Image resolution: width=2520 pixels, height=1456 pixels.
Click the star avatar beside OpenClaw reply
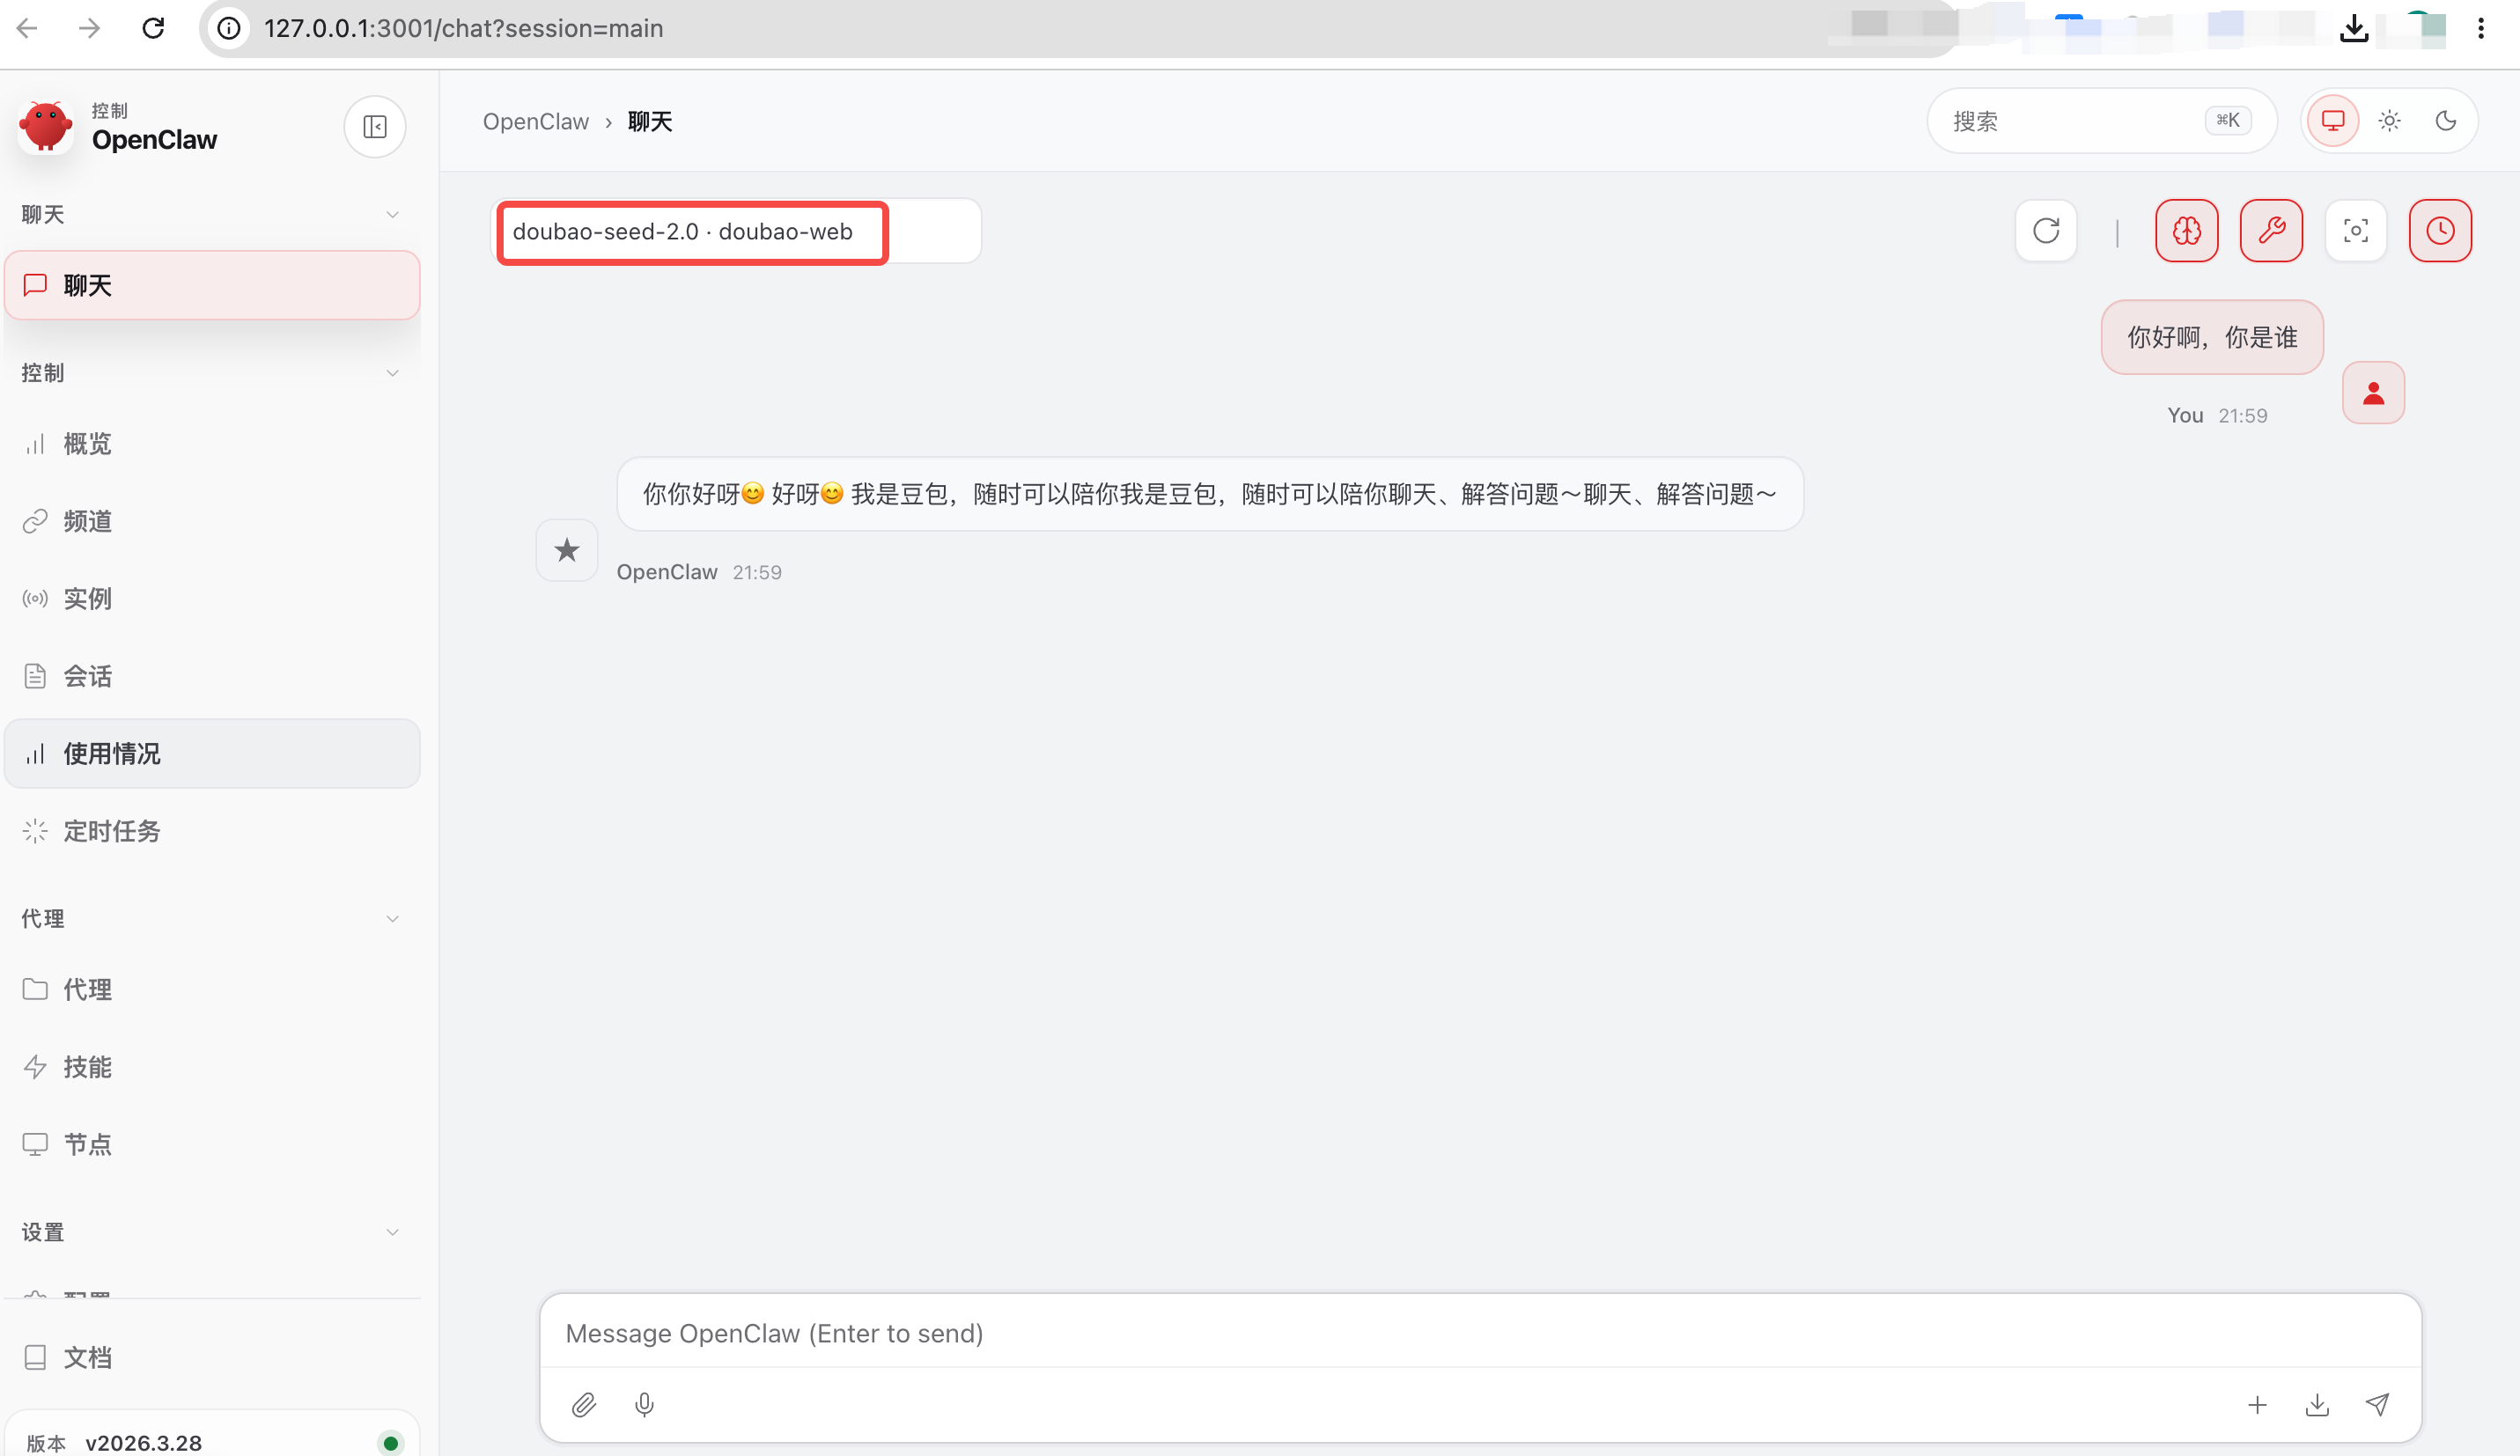(567, 550)
